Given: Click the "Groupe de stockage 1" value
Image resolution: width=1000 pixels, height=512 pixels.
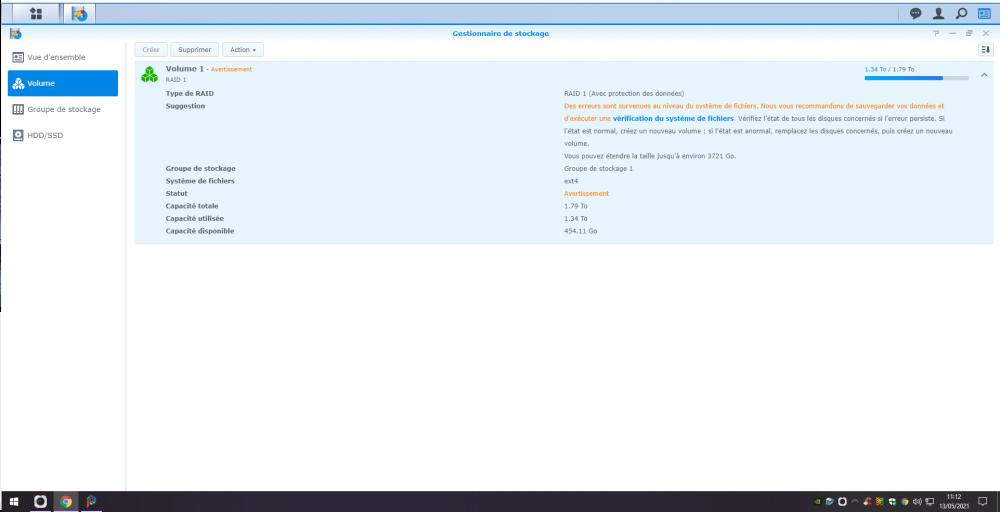Looking at the screenshot, I should [x=598, y=168].
